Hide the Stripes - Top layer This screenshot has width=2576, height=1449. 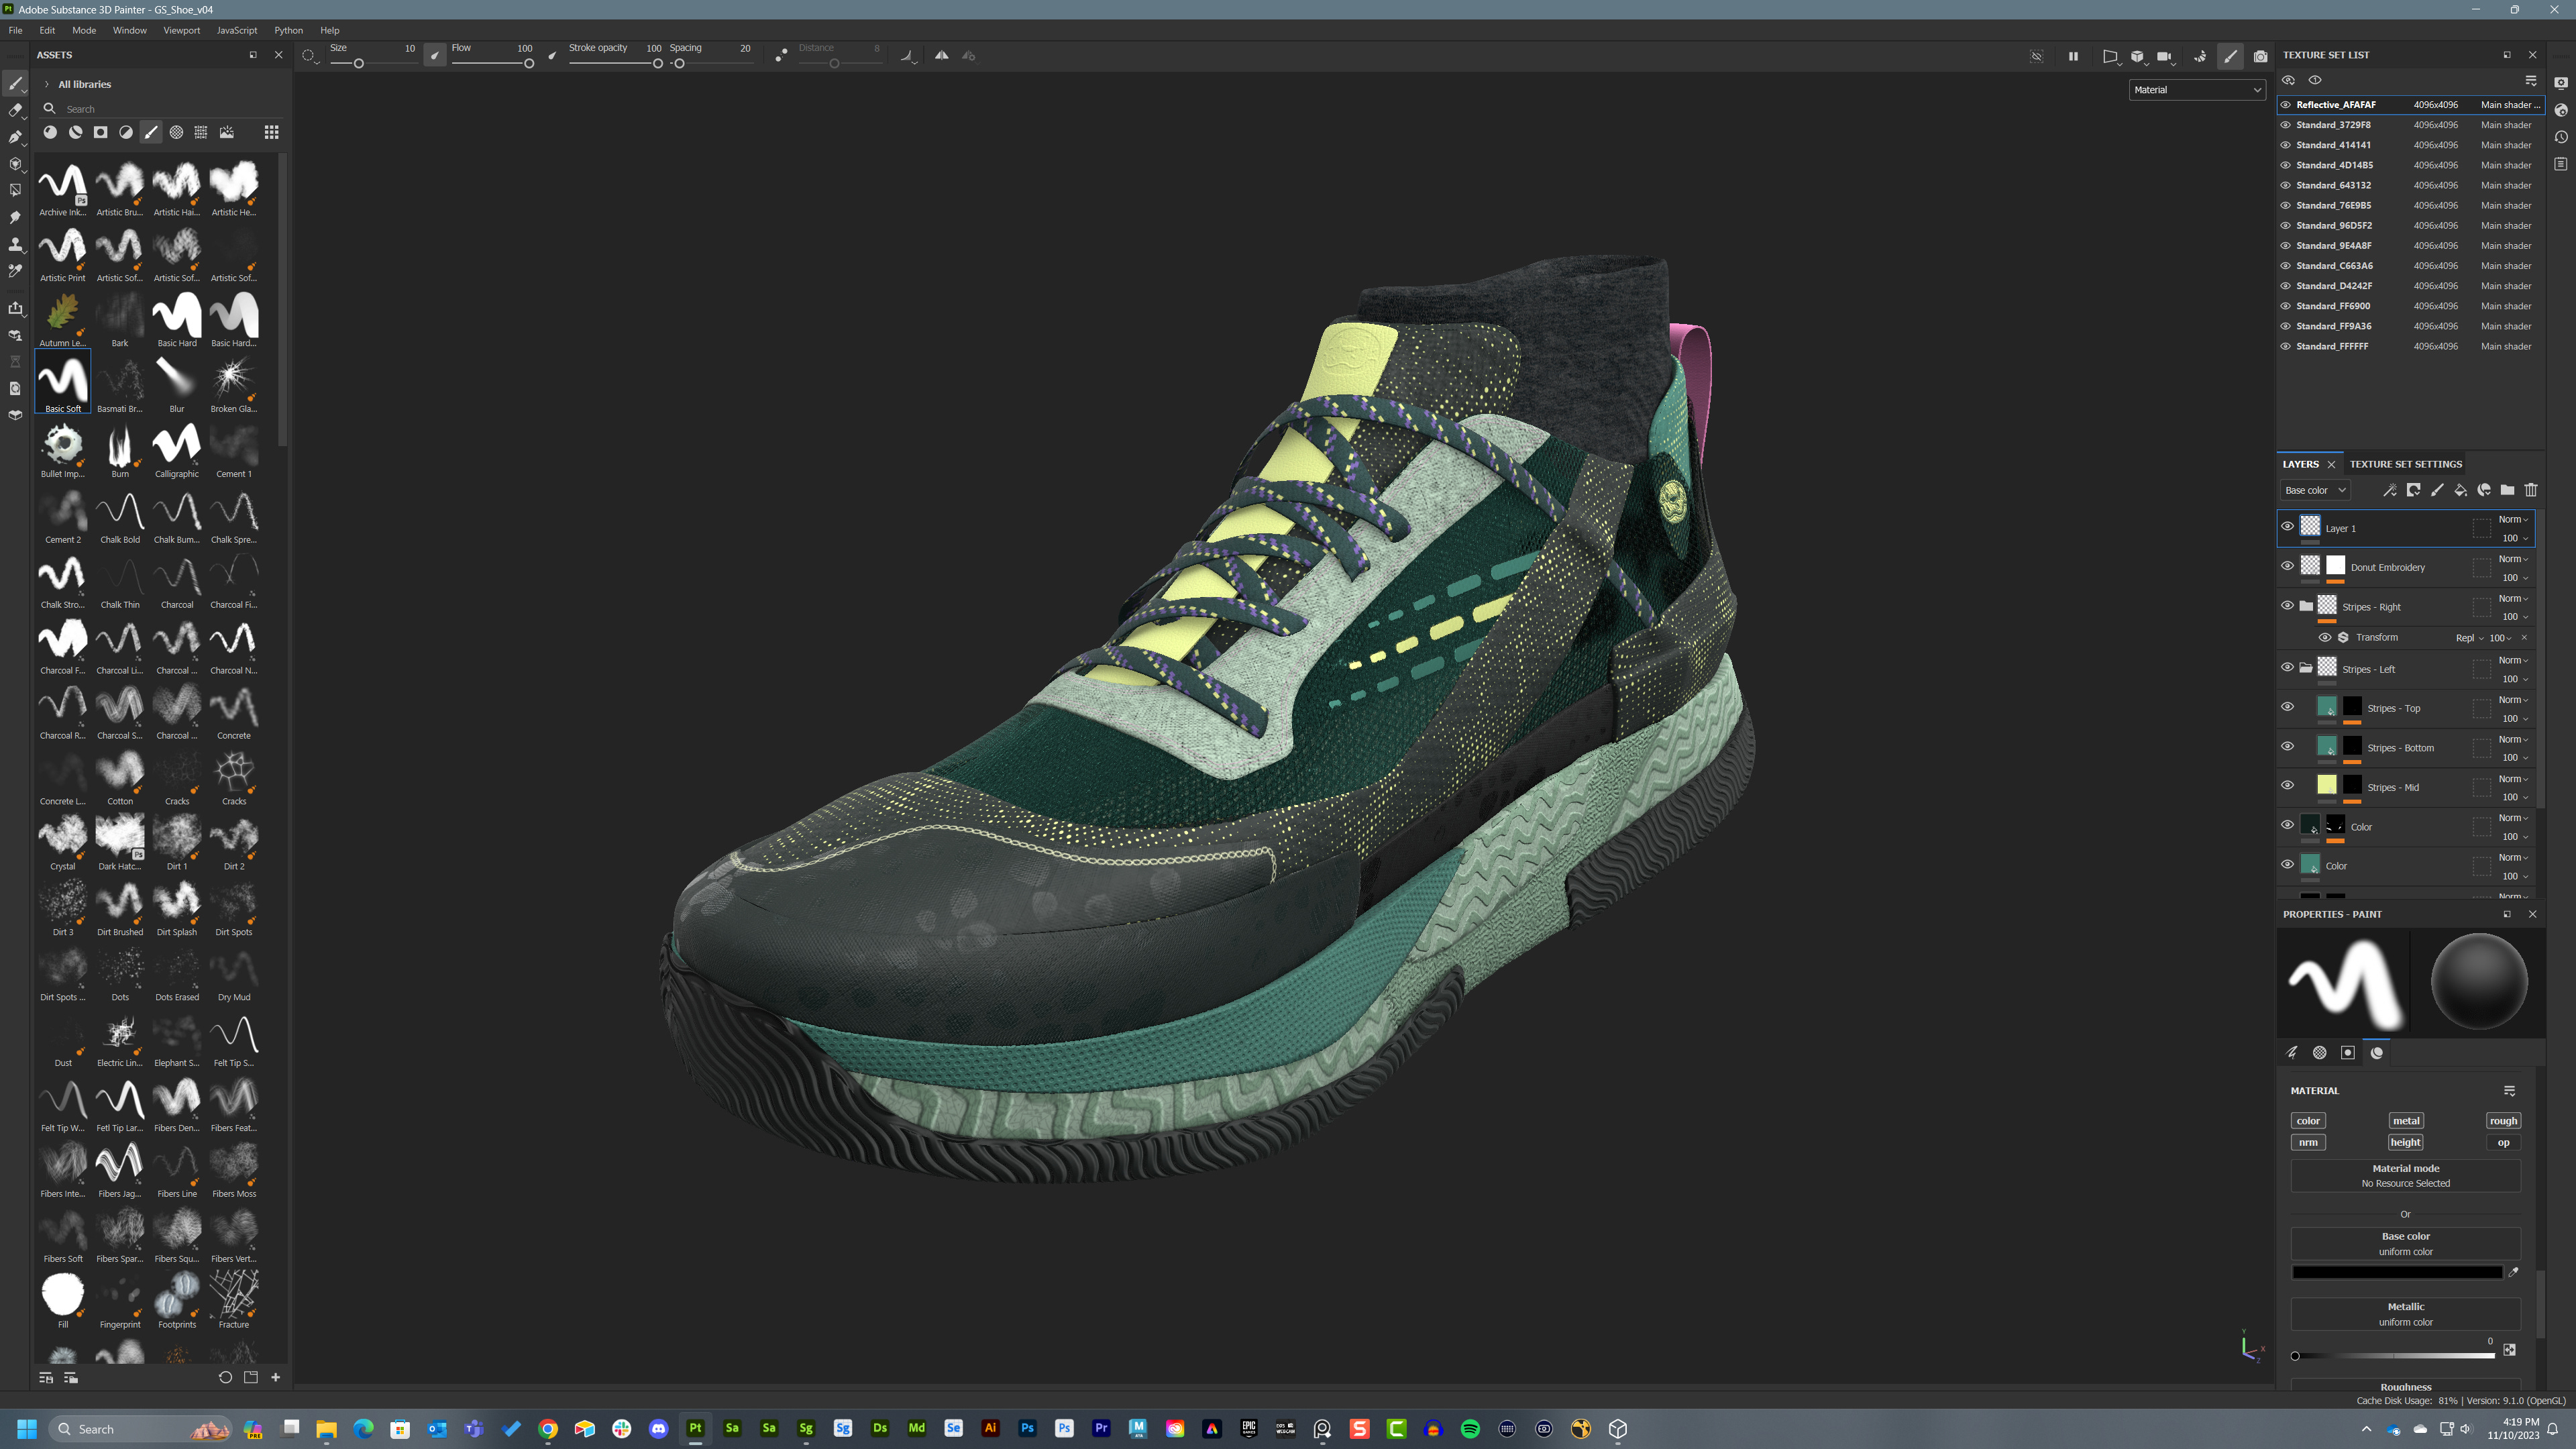(2287, 707)
